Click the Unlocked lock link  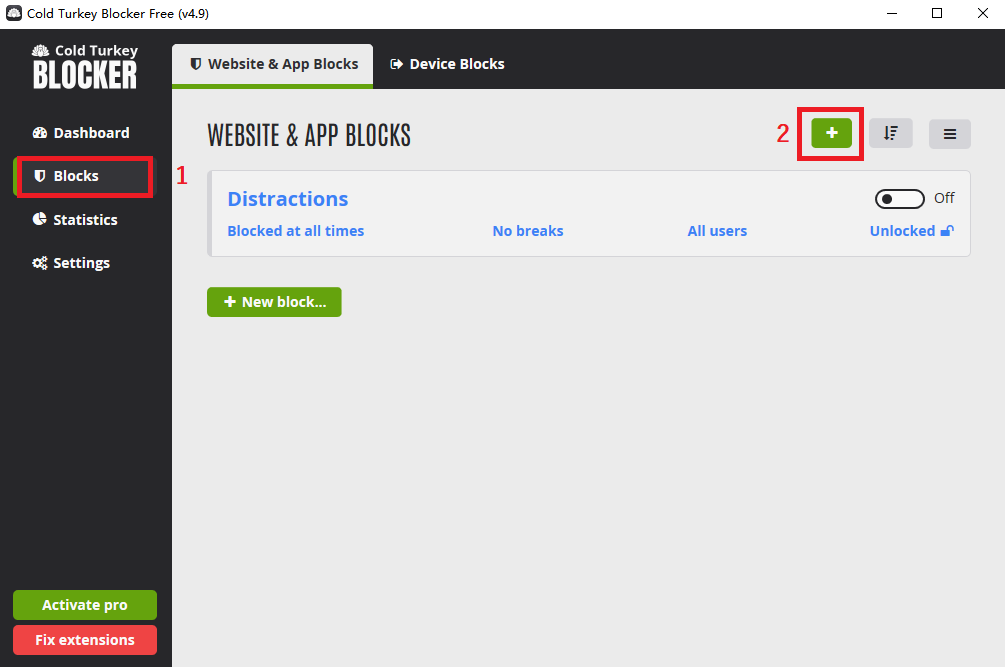(911, 231)
